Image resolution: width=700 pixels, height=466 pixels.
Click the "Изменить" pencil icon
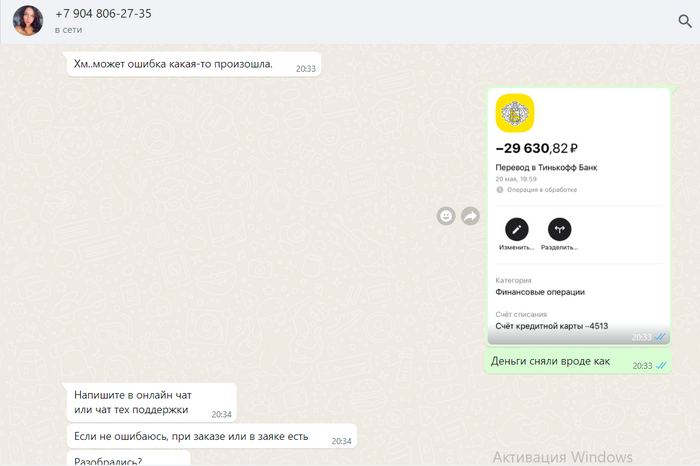tap(517, 229)
